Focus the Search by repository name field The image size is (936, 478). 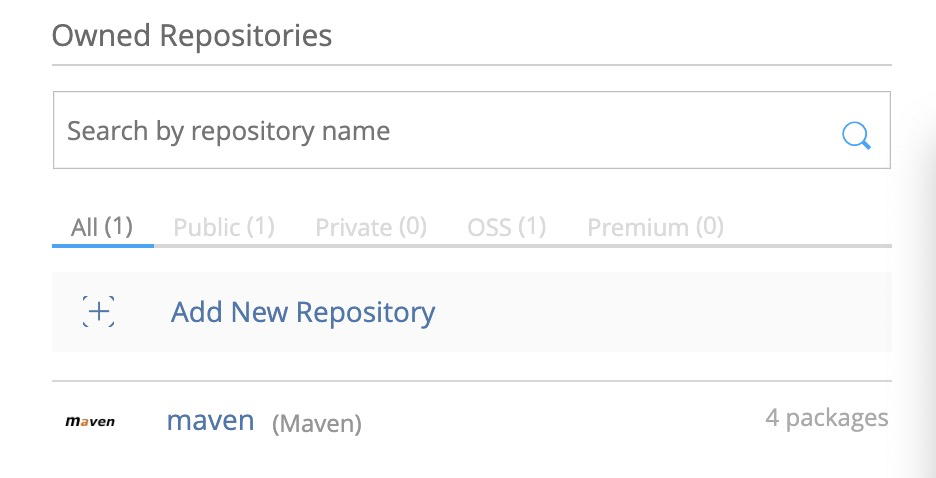coord(440,131)
